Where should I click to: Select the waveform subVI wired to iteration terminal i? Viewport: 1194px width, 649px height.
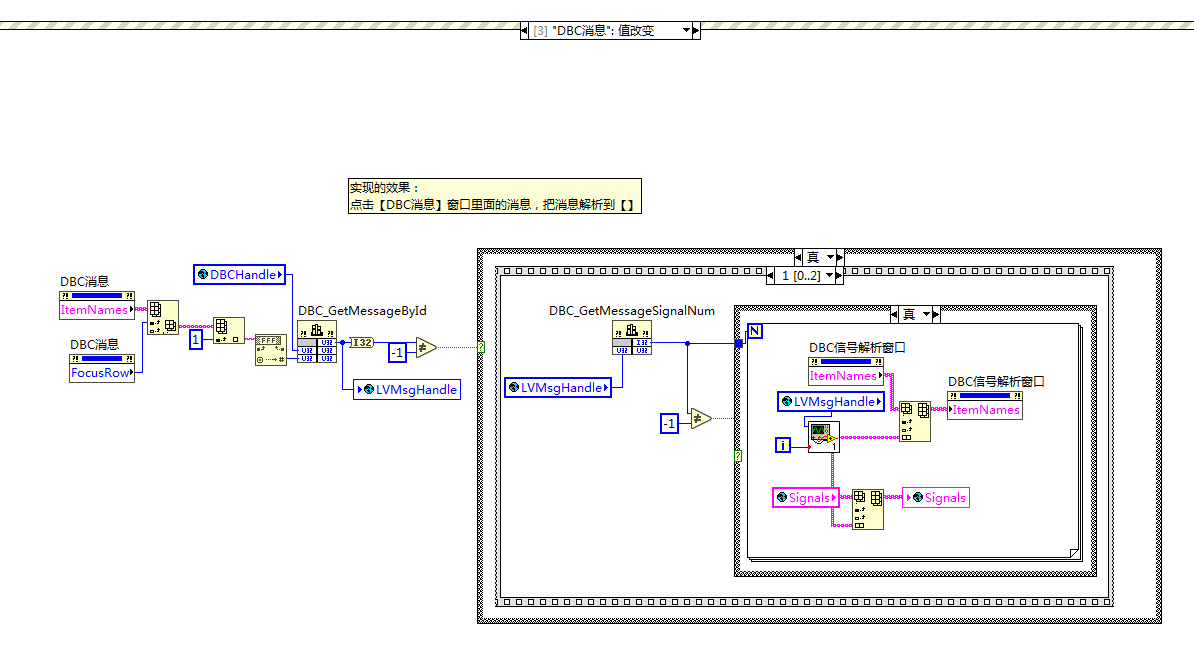(x=823, y=436)
